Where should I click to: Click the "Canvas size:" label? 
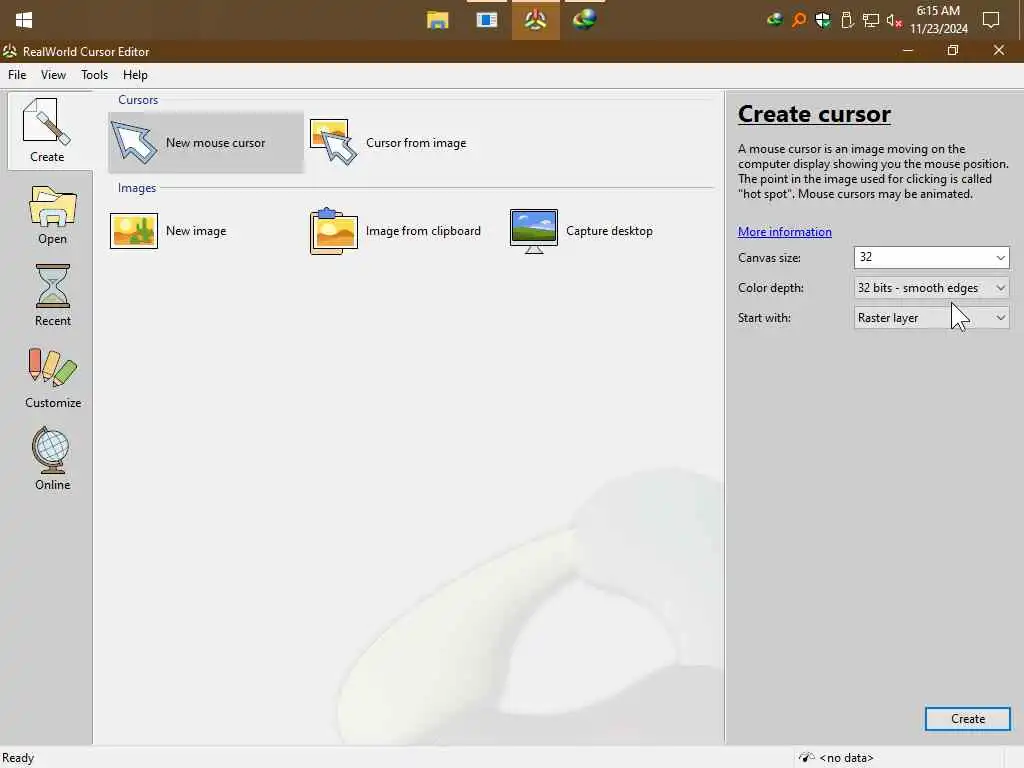pos(769,258)
